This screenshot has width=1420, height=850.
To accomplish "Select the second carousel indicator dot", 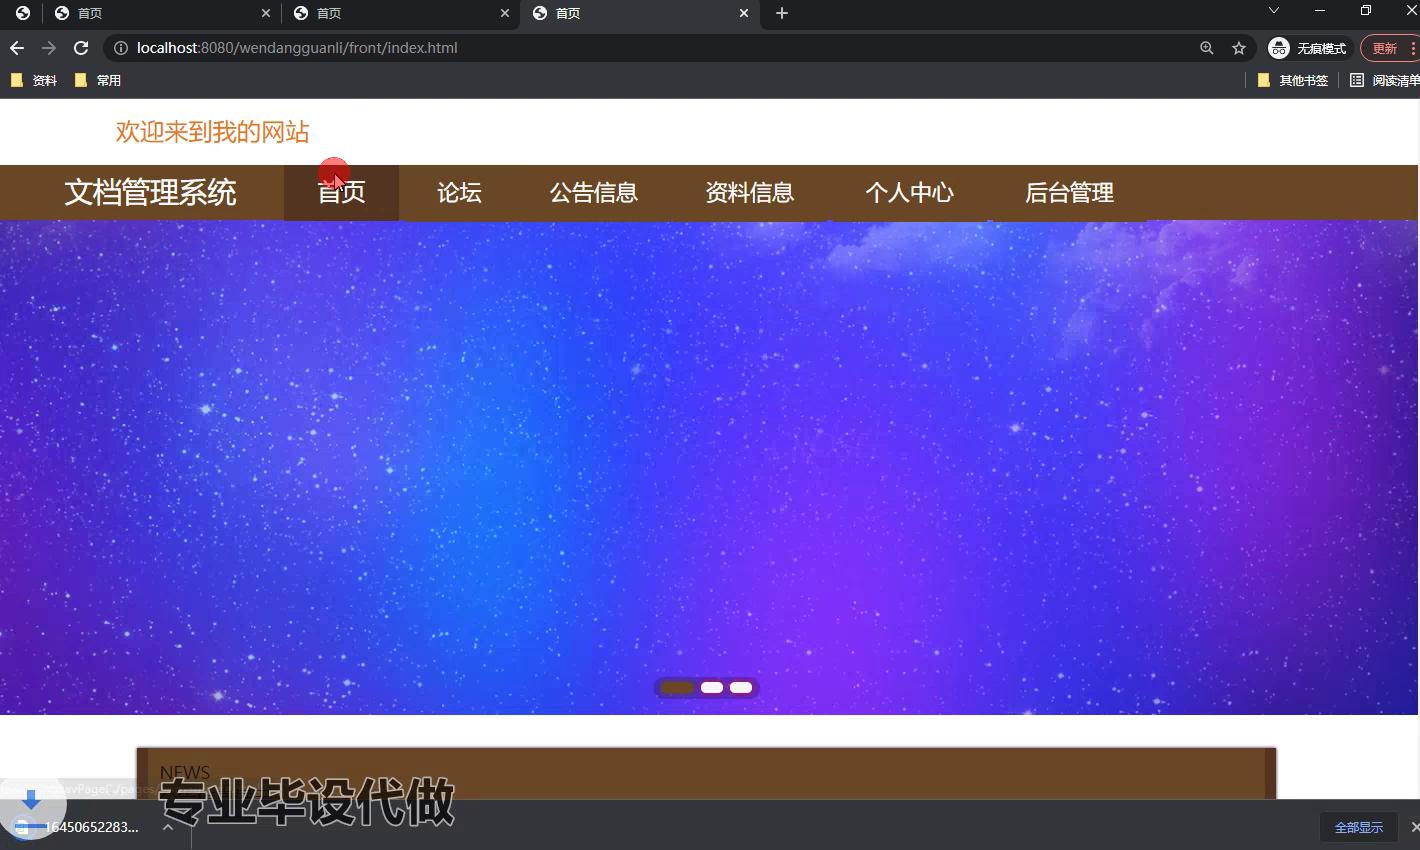I will coord(712,687).
